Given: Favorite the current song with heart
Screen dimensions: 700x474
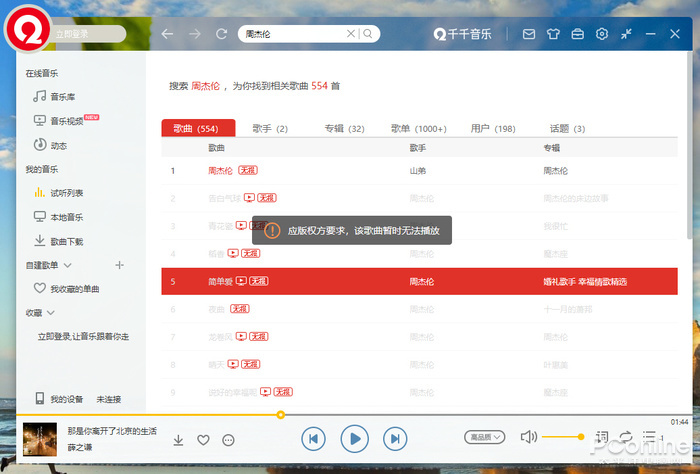Looking at the screenshot, I should click(203, 440).
